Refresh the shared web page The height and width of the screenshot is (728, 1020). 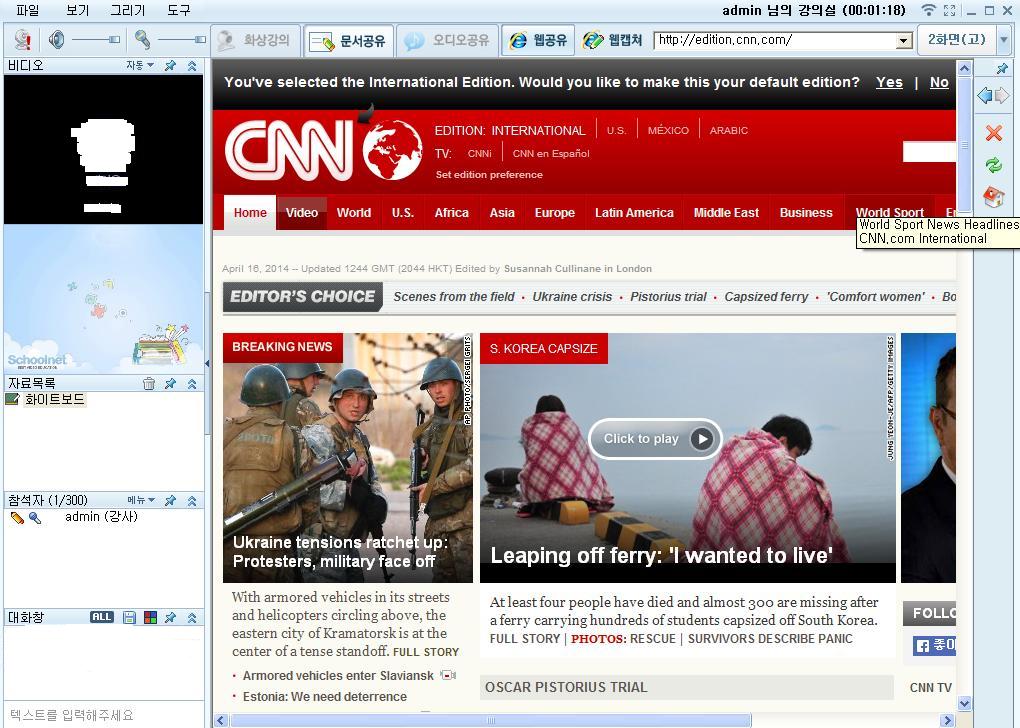[993, 165]
